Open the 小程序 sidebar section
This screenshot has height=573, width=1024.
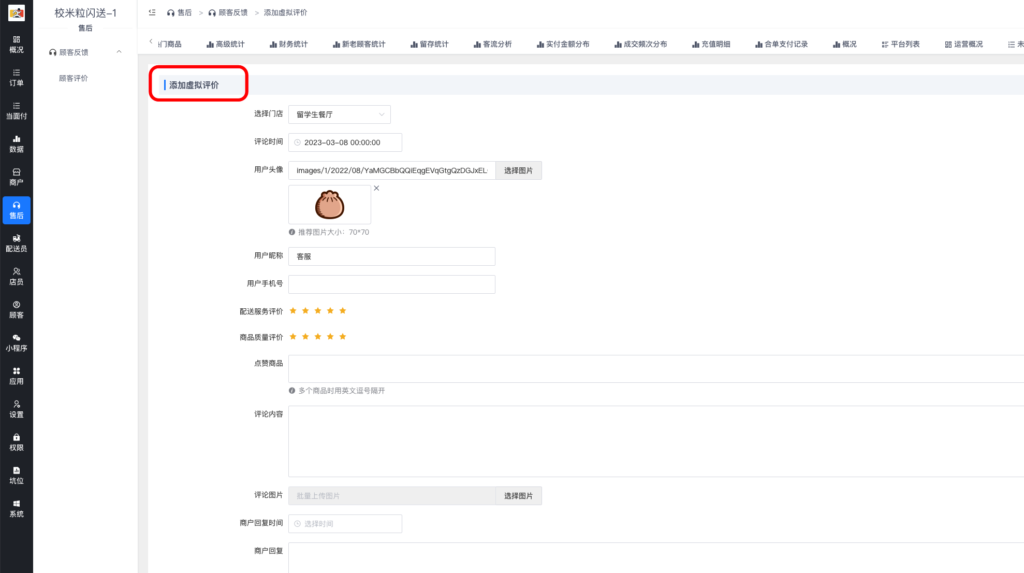point(16,343)
